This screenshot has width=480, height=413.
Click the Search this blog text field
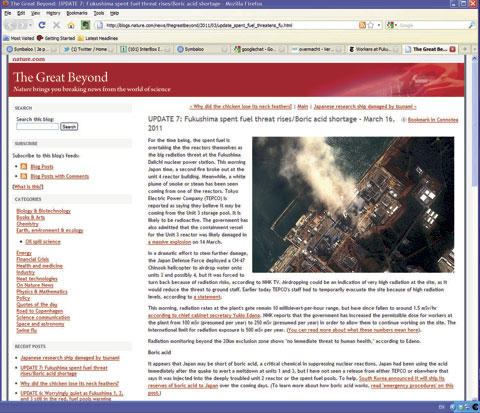[x=37, y=127]
